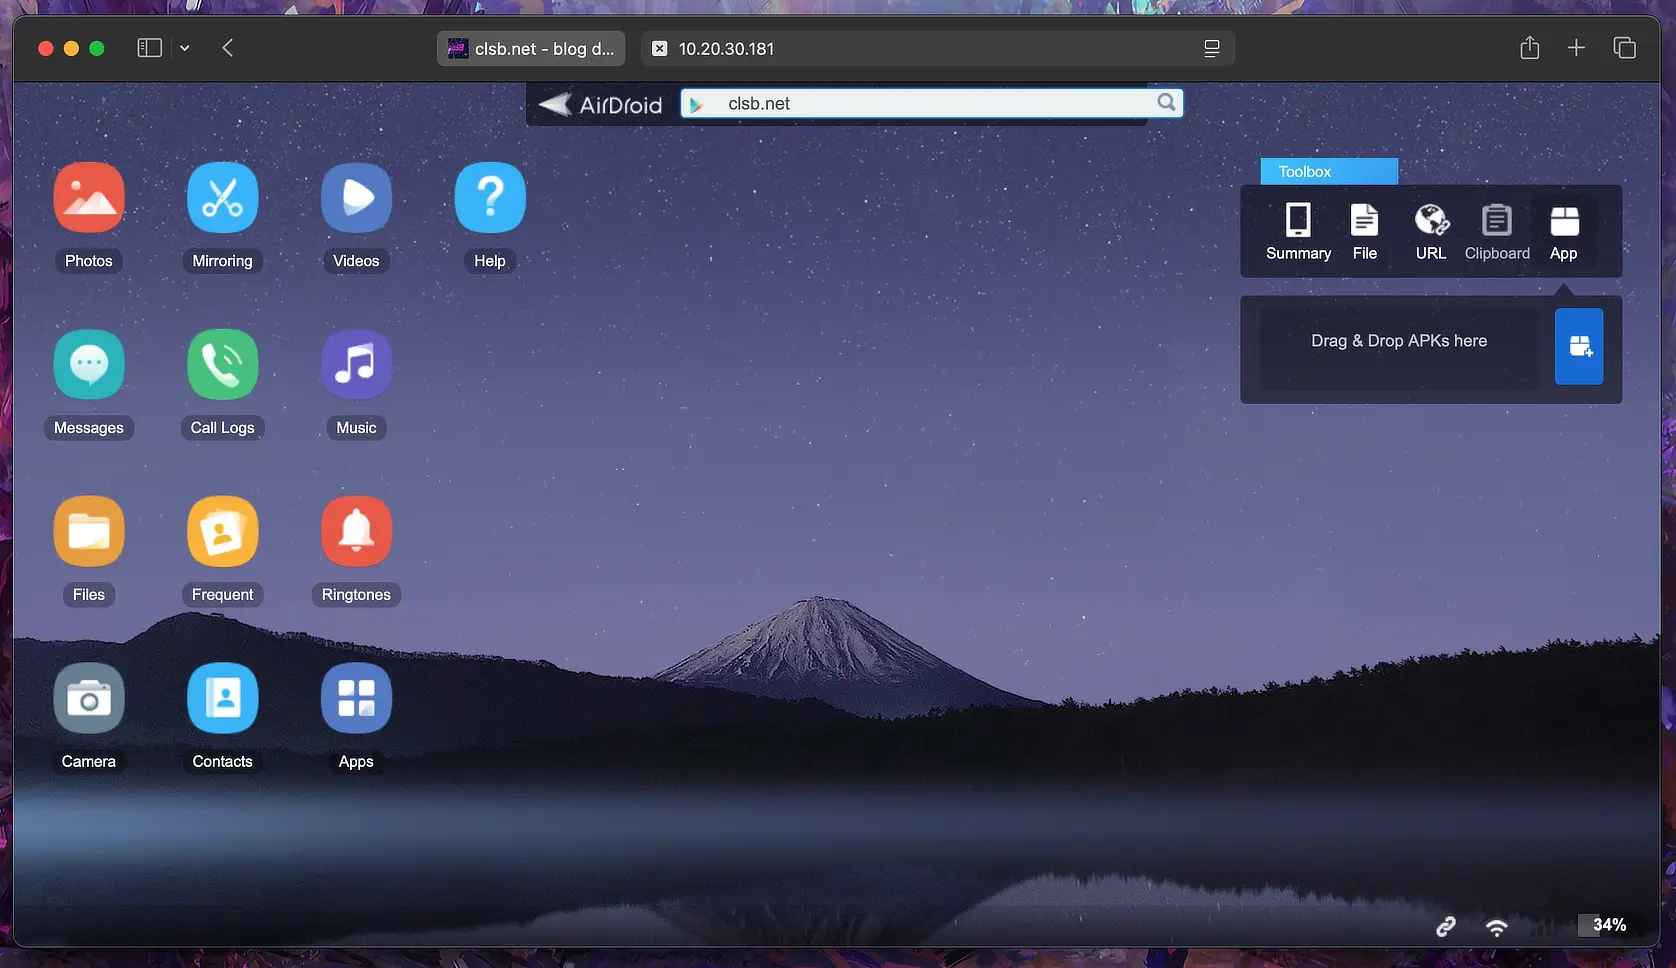Viewport: 1676px width, 968px height.
Task: Click the site icon beside 10.20.30.181
Action: (x=659, y=48)
